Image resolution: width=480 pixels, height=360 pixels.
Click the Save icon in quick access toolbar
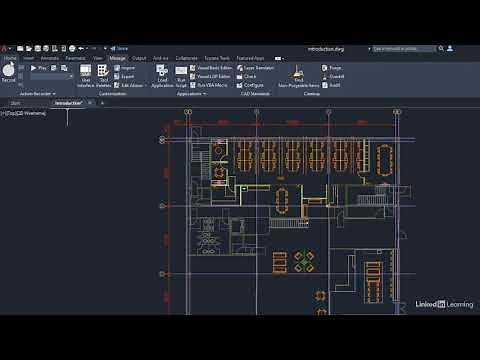(37, 49)
